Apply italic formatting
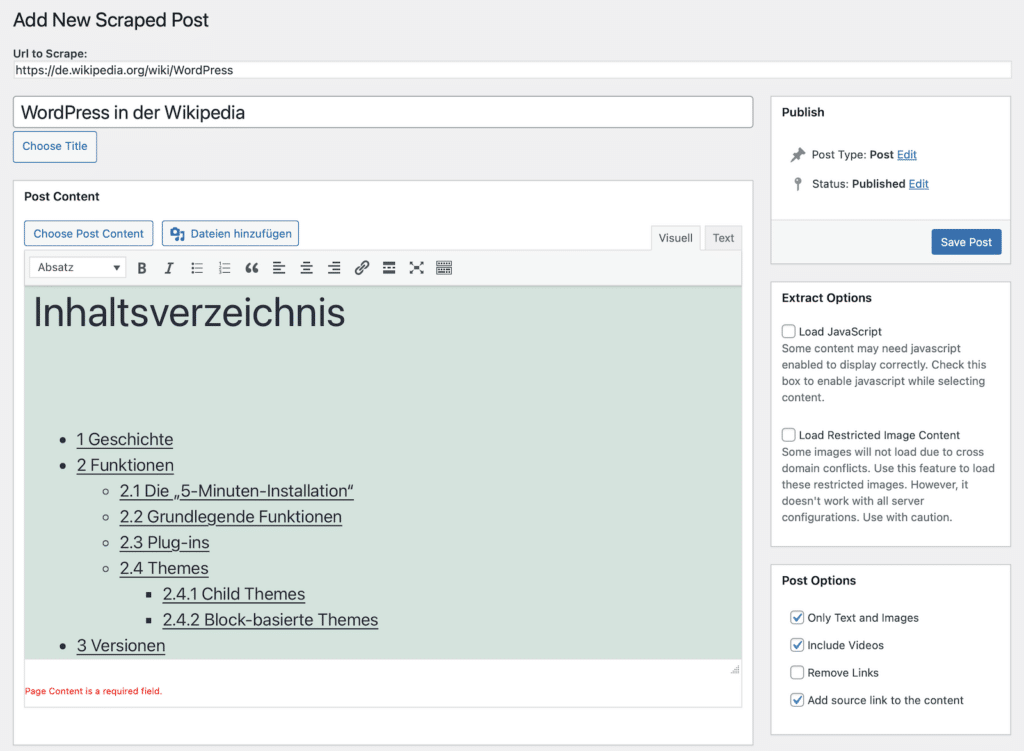The width and height of the screenshot is (1024, 751). [169, 268]
